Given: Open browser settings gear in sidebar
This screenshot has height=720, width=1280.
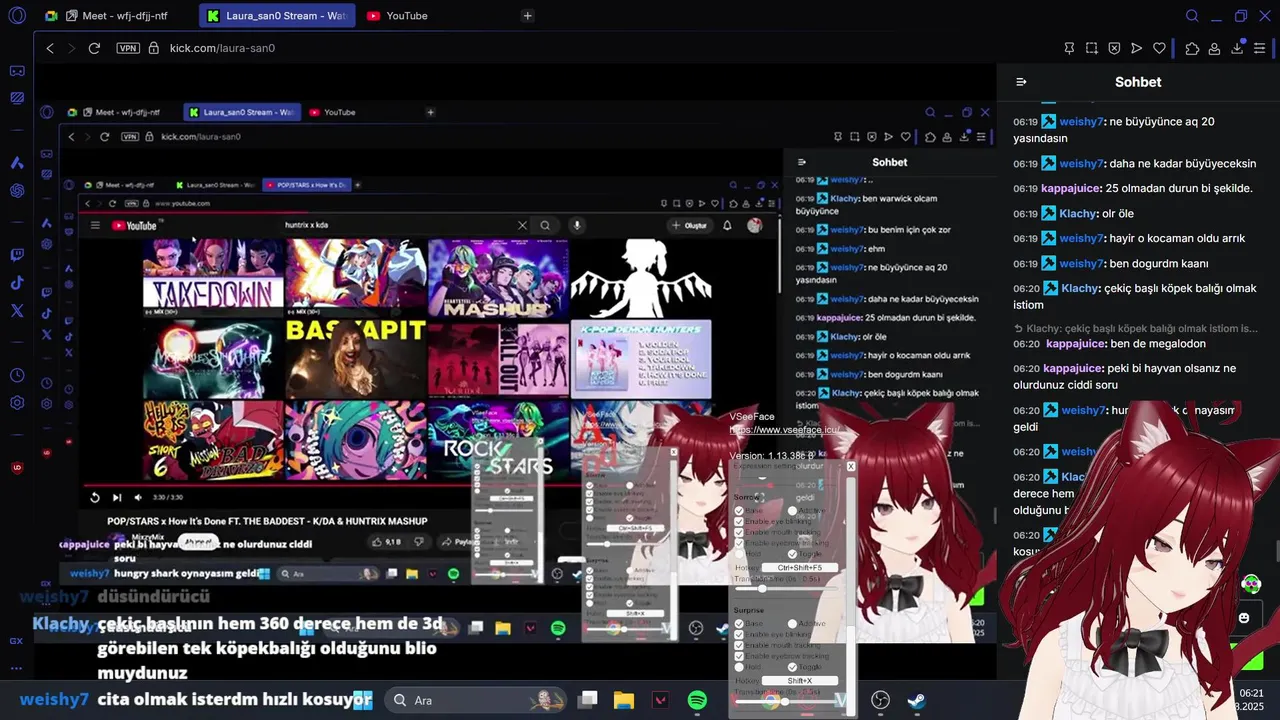Looking at the screenshot, I should tap(17, 403).
